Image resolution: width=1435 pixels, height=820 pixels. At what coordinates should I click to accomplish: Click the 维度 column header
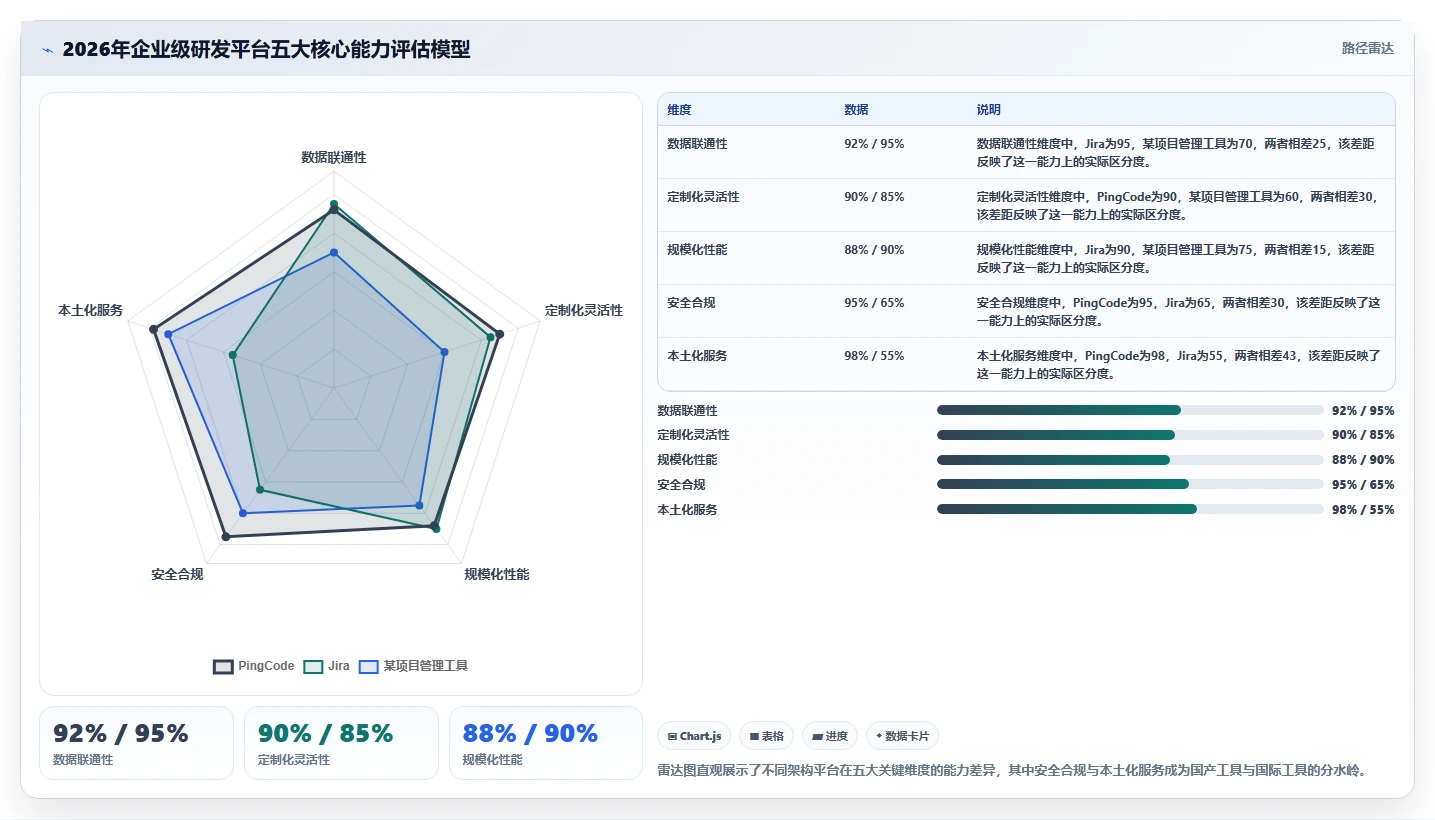coord(680,110)
